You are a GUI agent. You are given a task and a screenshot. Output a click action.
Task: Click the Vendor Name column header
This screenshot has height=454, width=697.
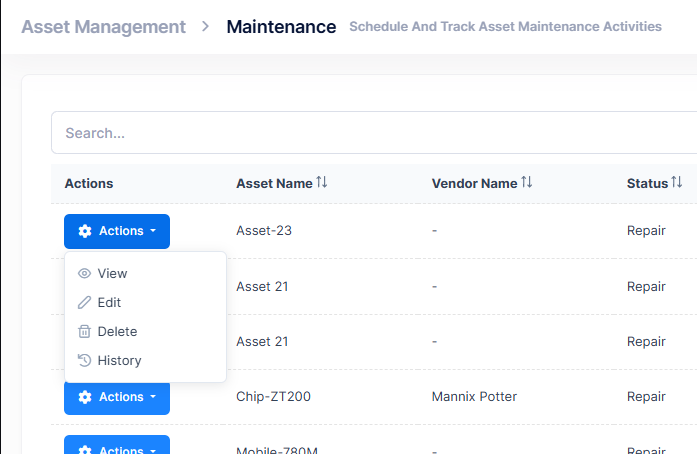[x=482, y=183]
